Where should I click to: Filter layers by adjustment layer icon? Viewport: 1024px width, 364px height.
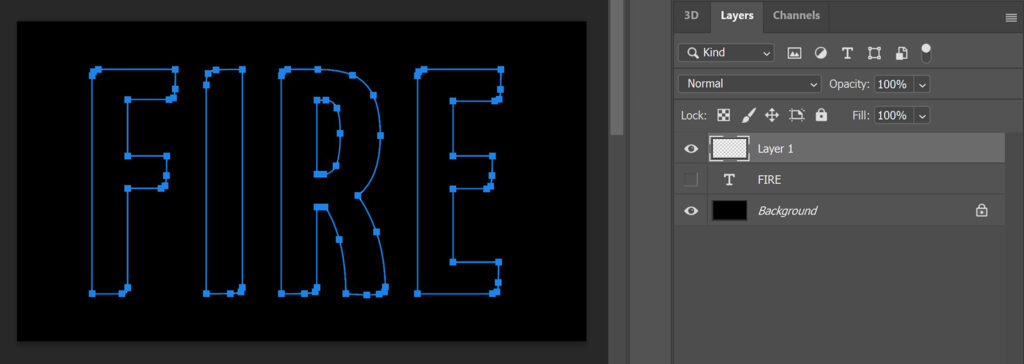821,53
